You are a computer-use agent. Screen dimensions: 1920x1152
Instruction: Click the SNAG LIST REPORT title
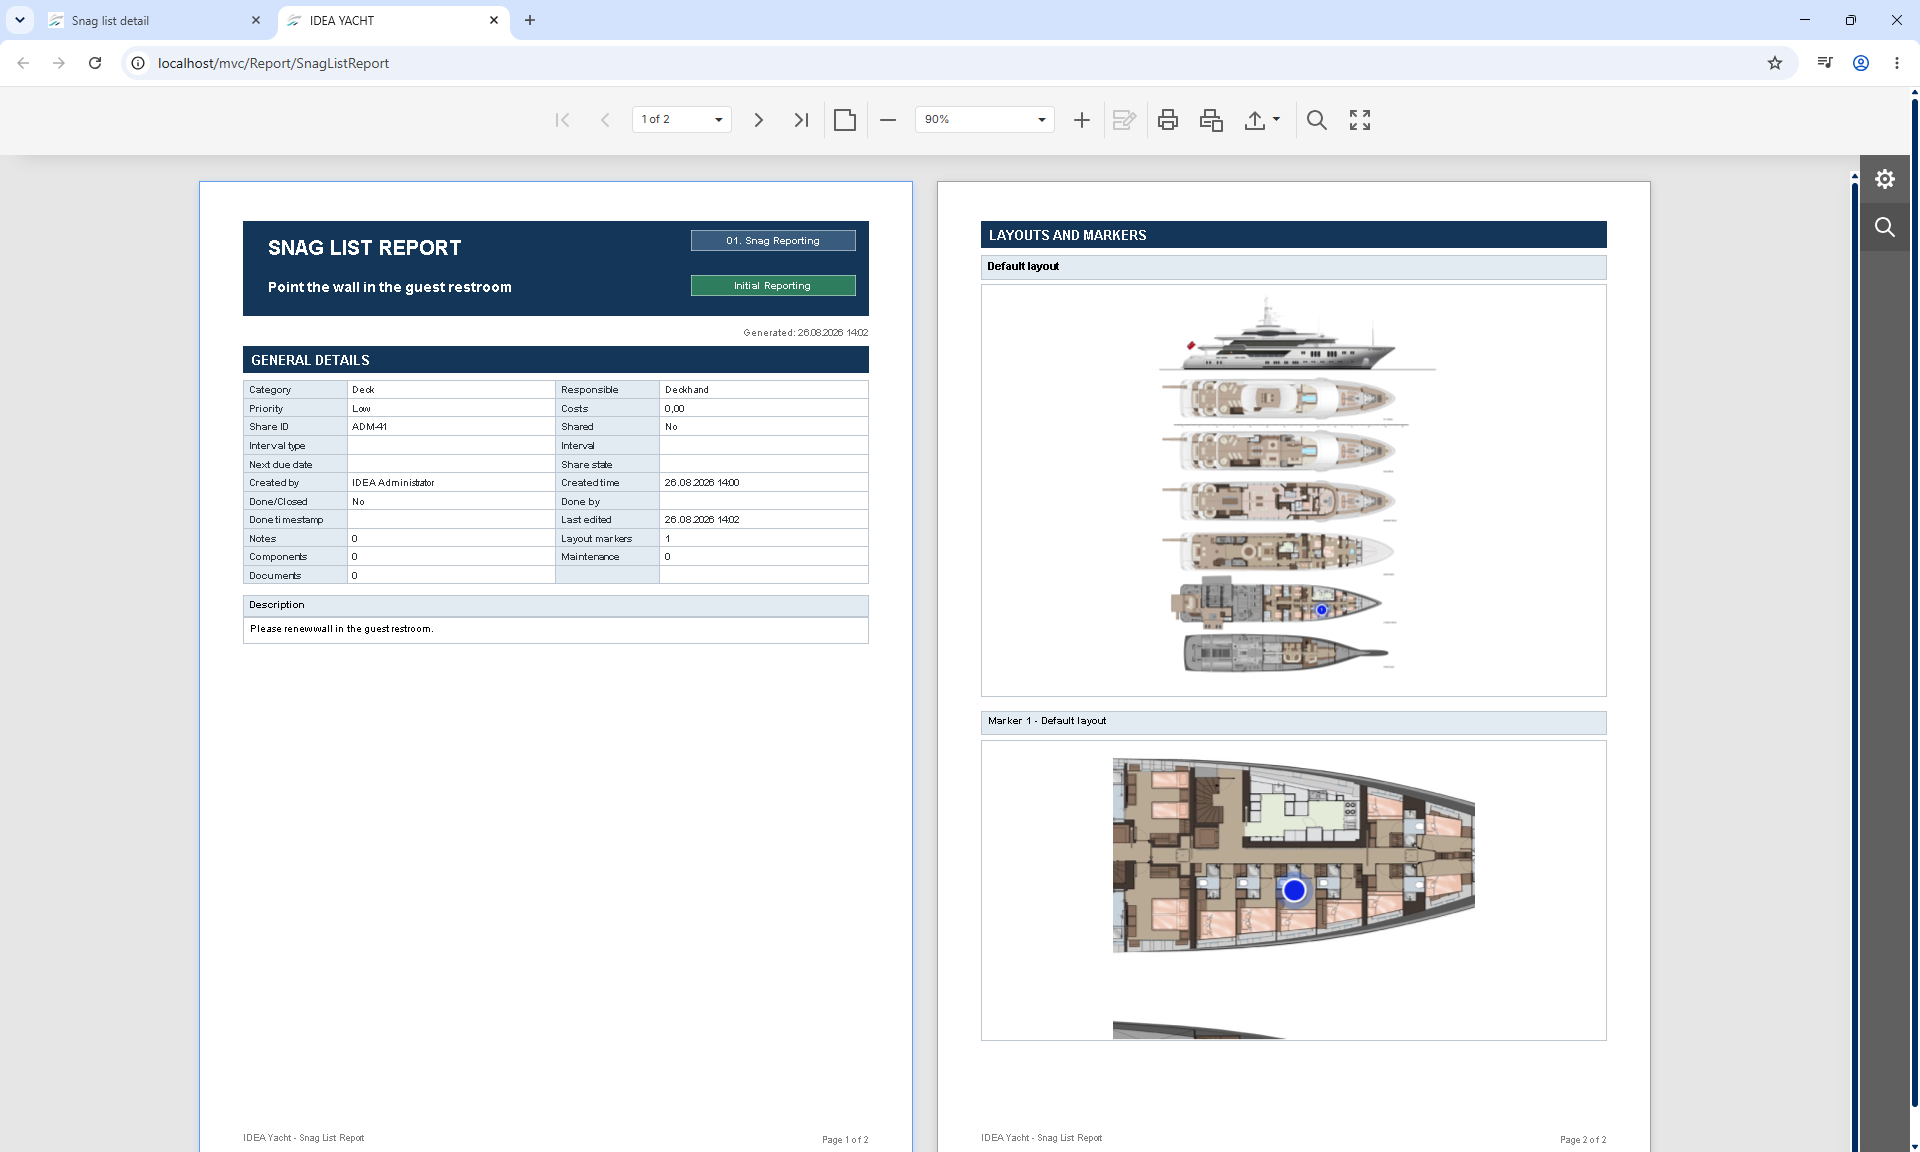(365, 248)
